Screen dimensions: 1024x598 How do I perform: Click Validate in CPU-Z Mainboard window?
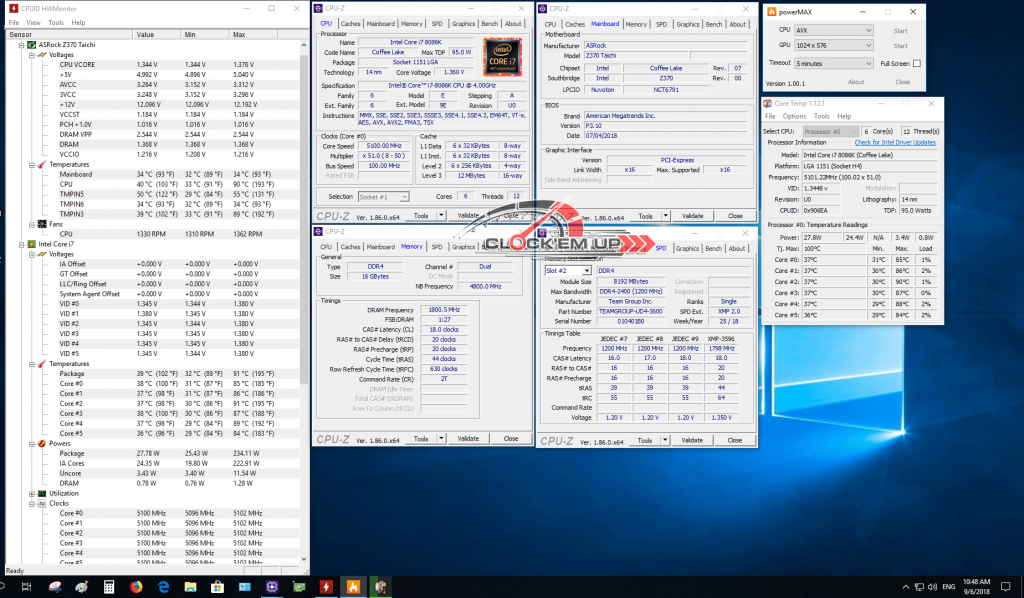pyautogui.click(x=692, y=216)
